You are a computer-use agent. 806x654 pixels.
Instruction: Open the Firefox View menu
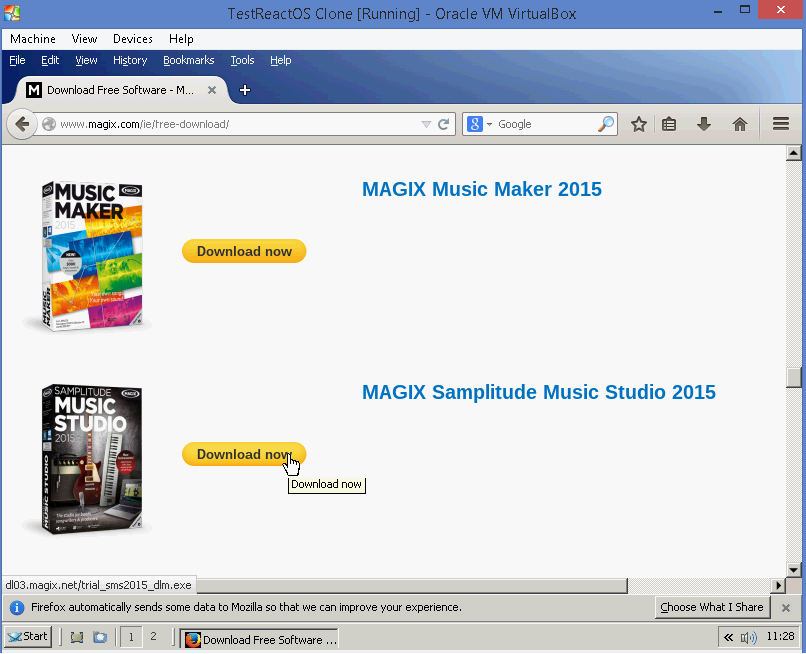tap(86, 60)
